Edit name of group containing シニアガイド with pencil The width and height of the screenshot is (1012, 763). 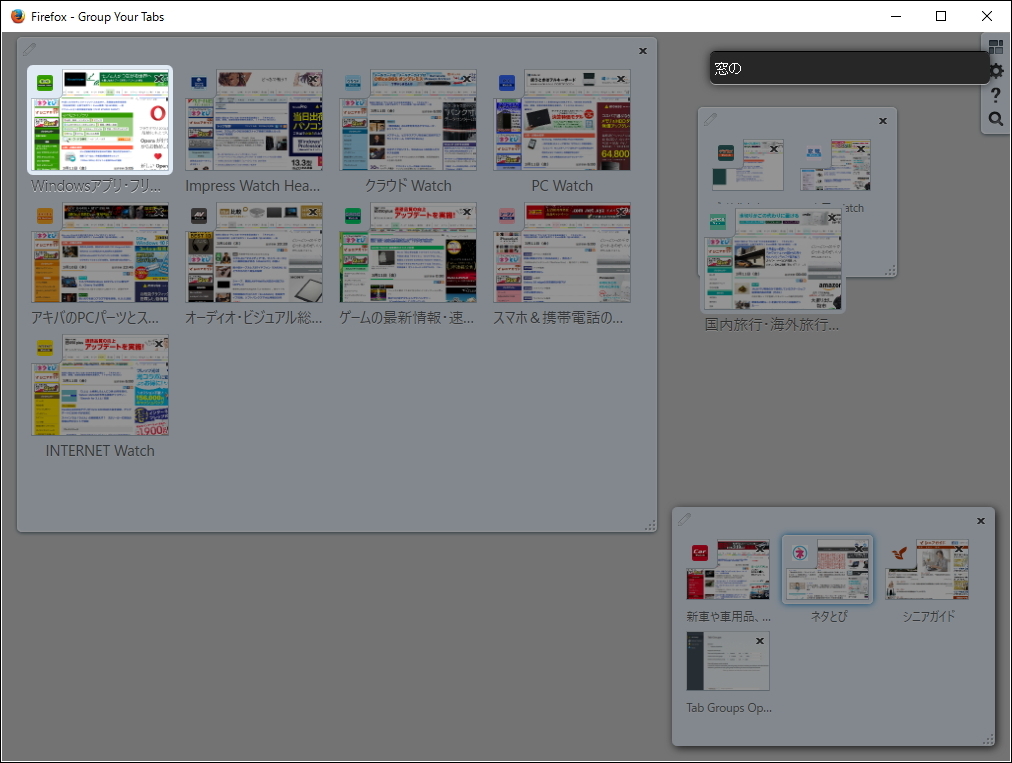pyautogui.click(x=684, y=519)
